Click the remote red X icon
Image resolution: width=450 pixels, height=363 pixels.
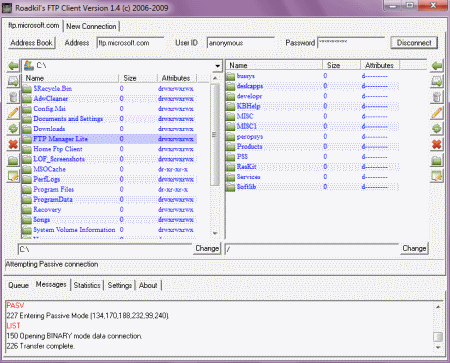click(x=437, y=144)
